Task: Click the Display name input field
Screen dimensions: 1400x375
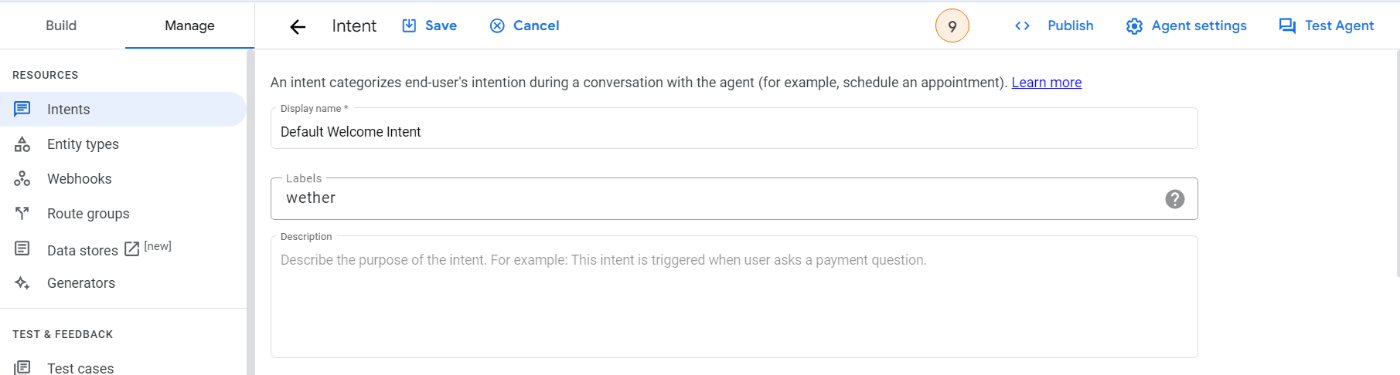Action: (x=734, y=128)
